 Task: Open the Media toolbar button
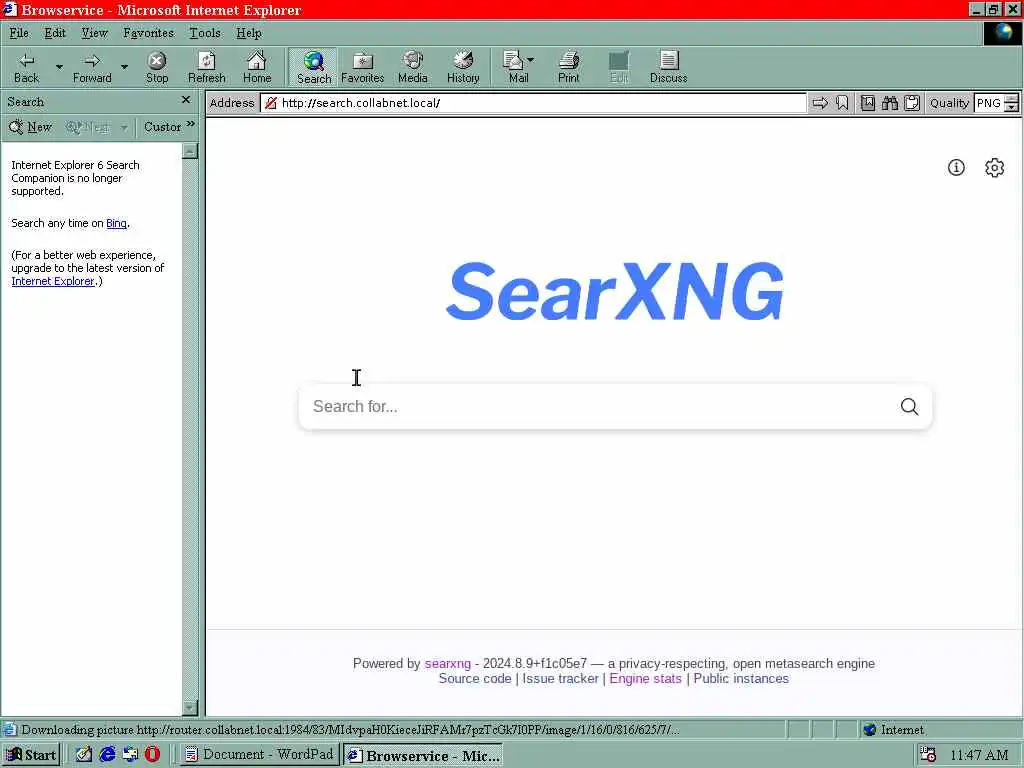point(413,67)
